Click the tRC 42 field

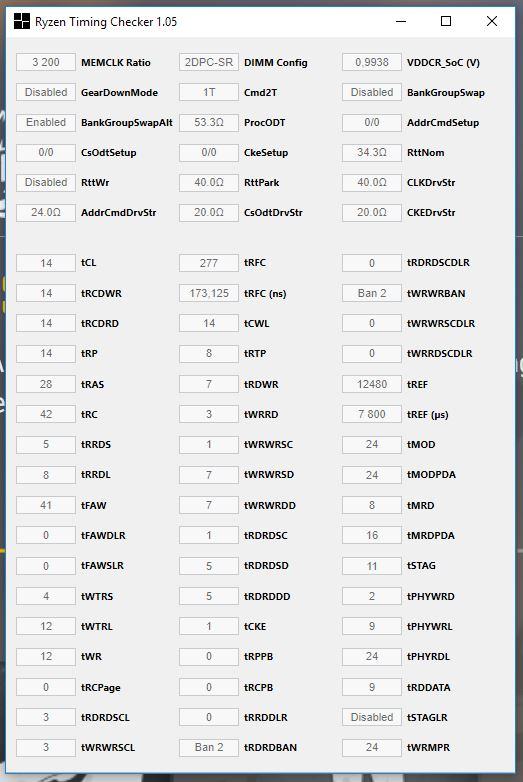click(x=46, y=414)
